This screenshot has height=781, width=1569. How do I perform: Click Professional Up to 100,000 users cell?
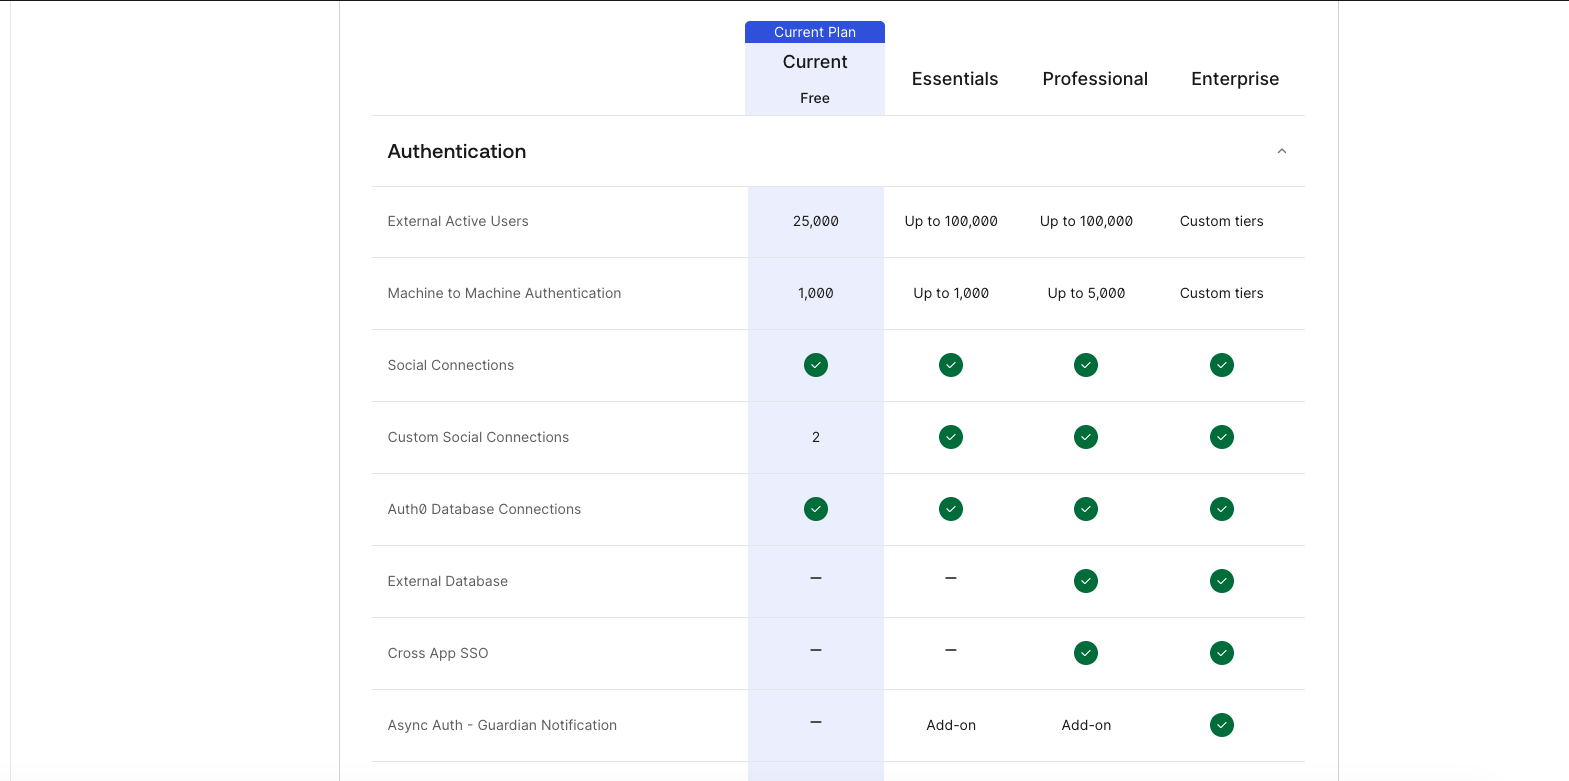1086,221
